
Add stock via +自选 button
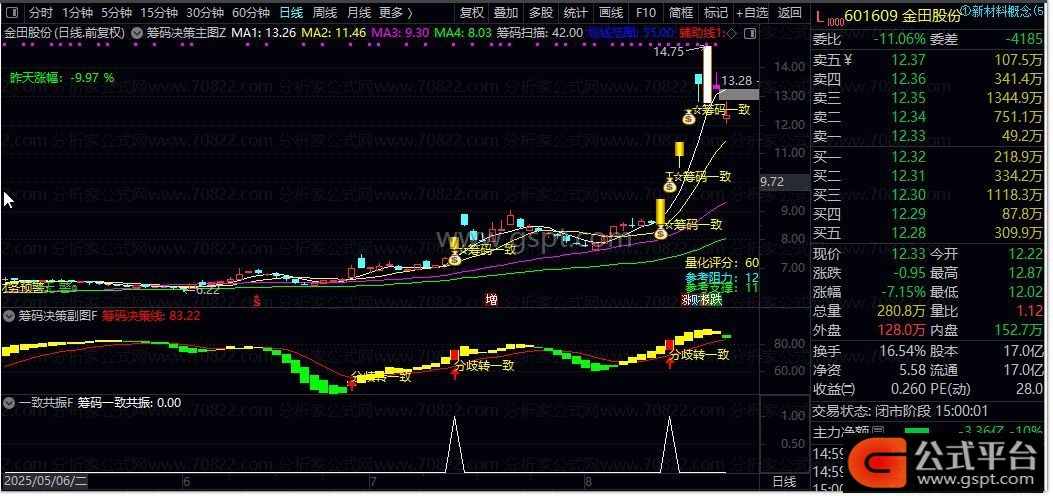(752, 12)
